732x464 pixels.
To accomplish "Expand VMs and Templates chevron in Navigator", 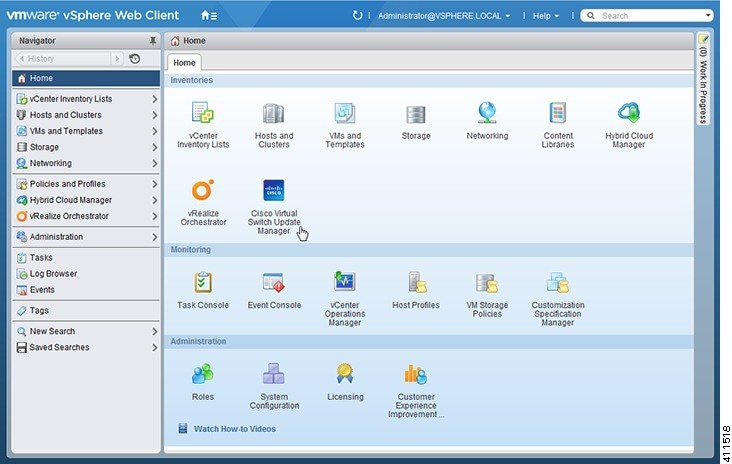I will [155, 131].
